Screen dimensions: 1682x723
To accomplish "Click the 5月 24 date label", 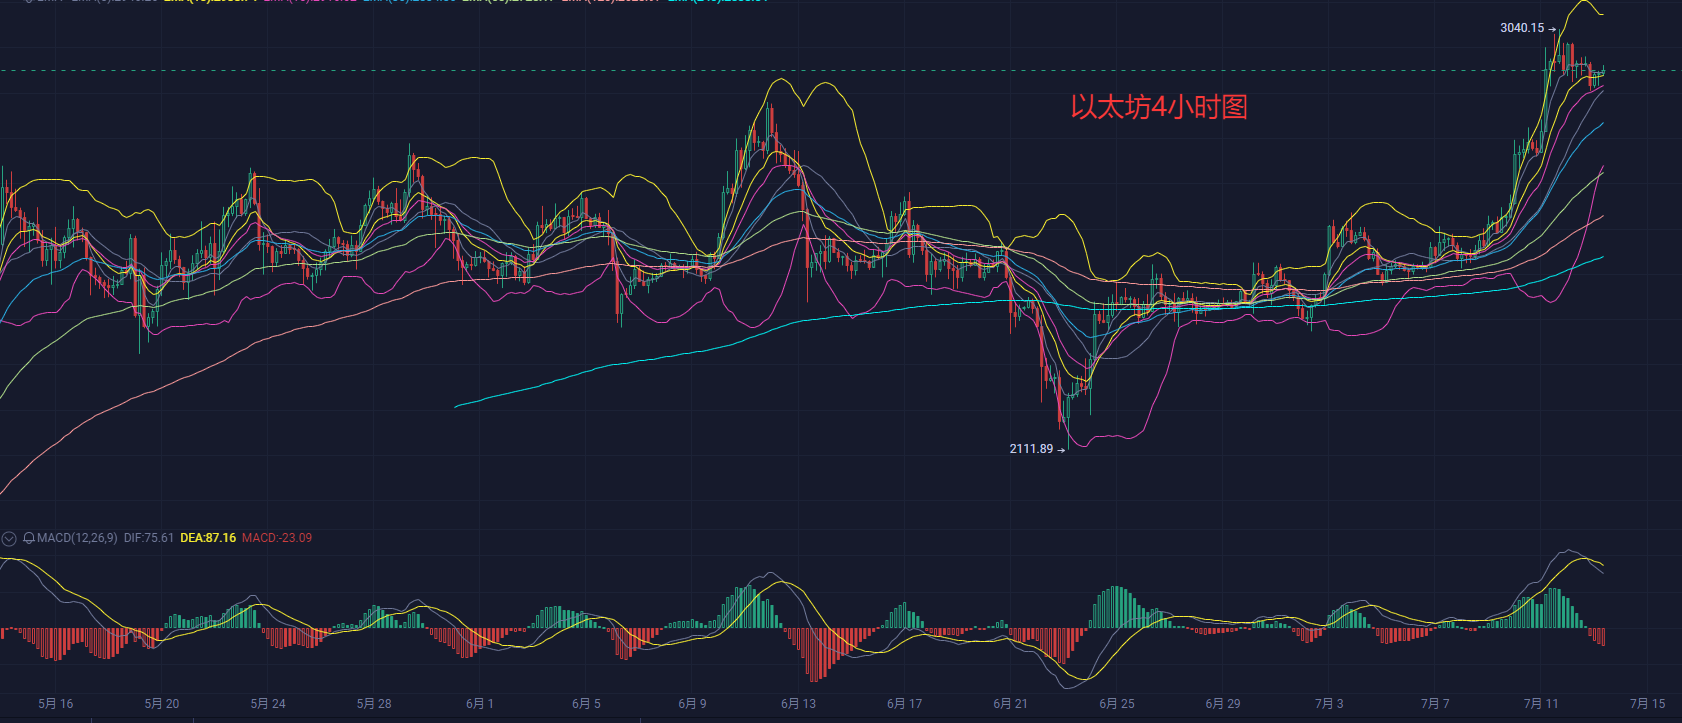I will (x=268, y=704).
